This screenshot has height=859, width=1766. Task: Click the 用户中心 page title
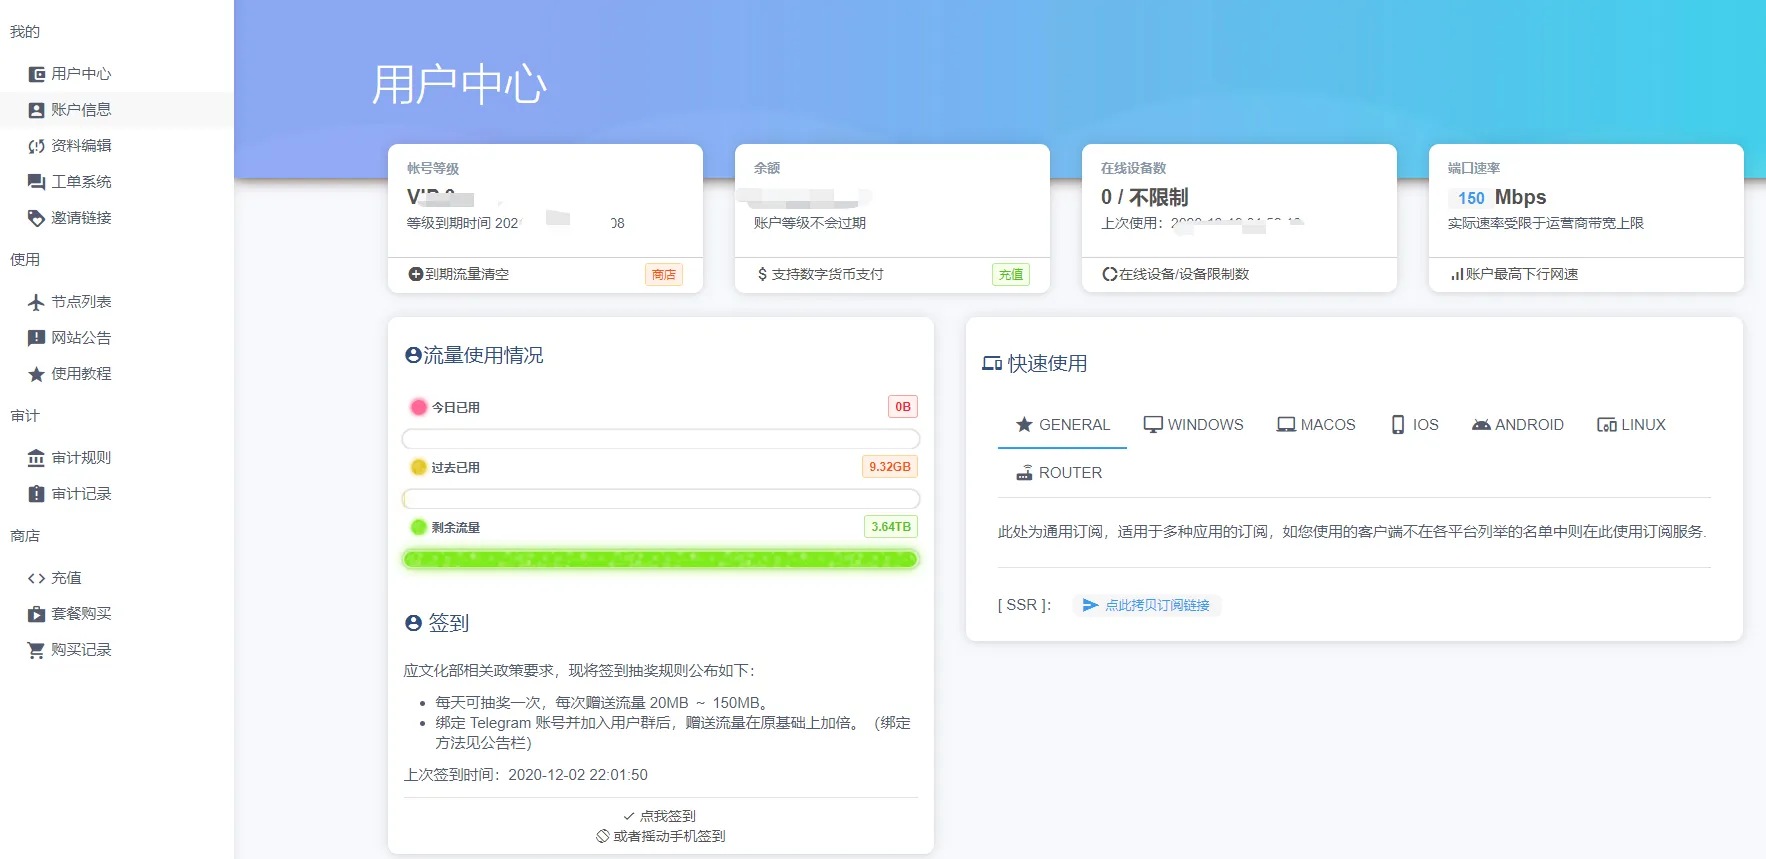(x=460, y=85)
